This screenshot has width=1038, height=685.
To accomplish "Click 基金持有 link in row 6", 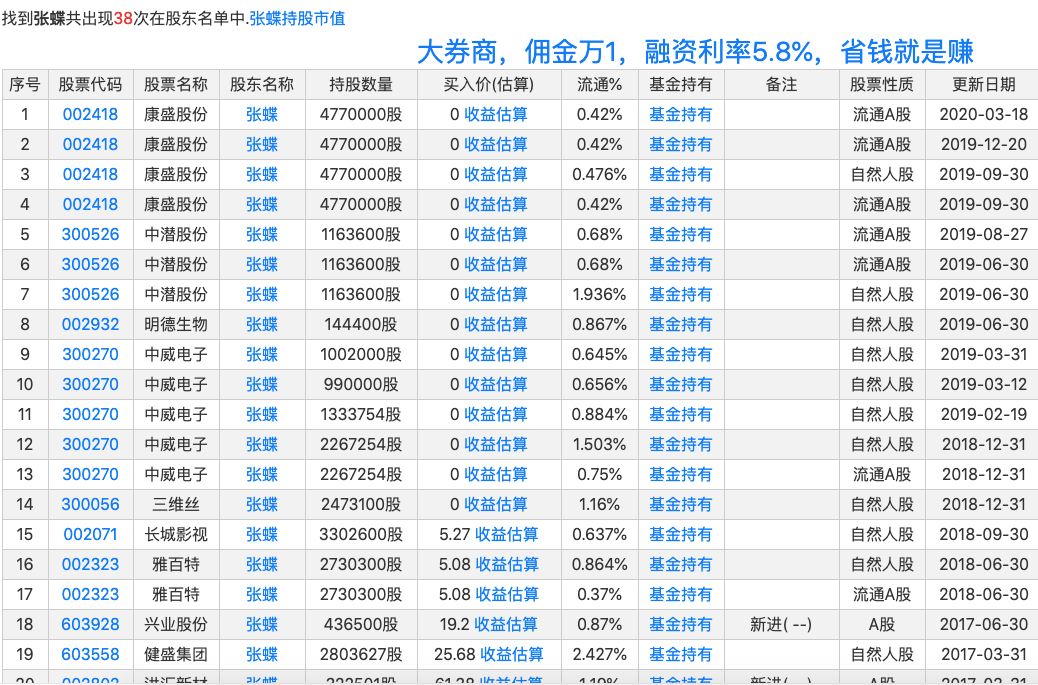I will (681, 265).
